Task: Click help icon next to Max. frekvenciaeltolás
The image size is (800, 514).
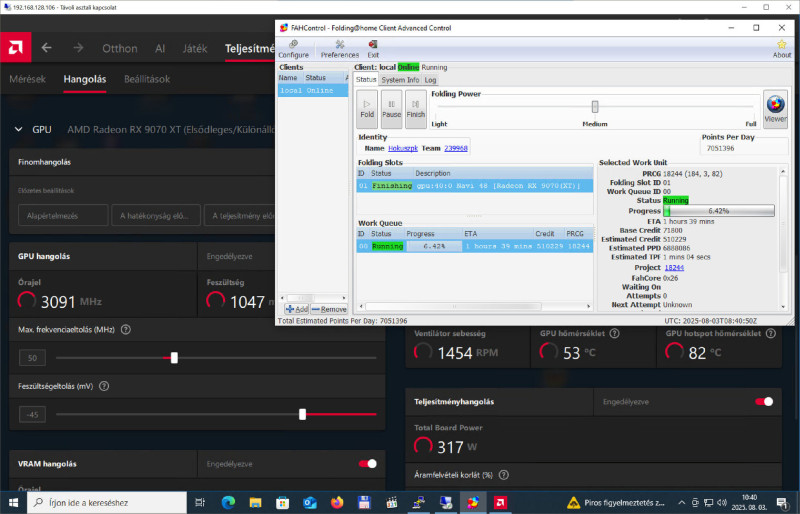Action: [x=126, y=330]
